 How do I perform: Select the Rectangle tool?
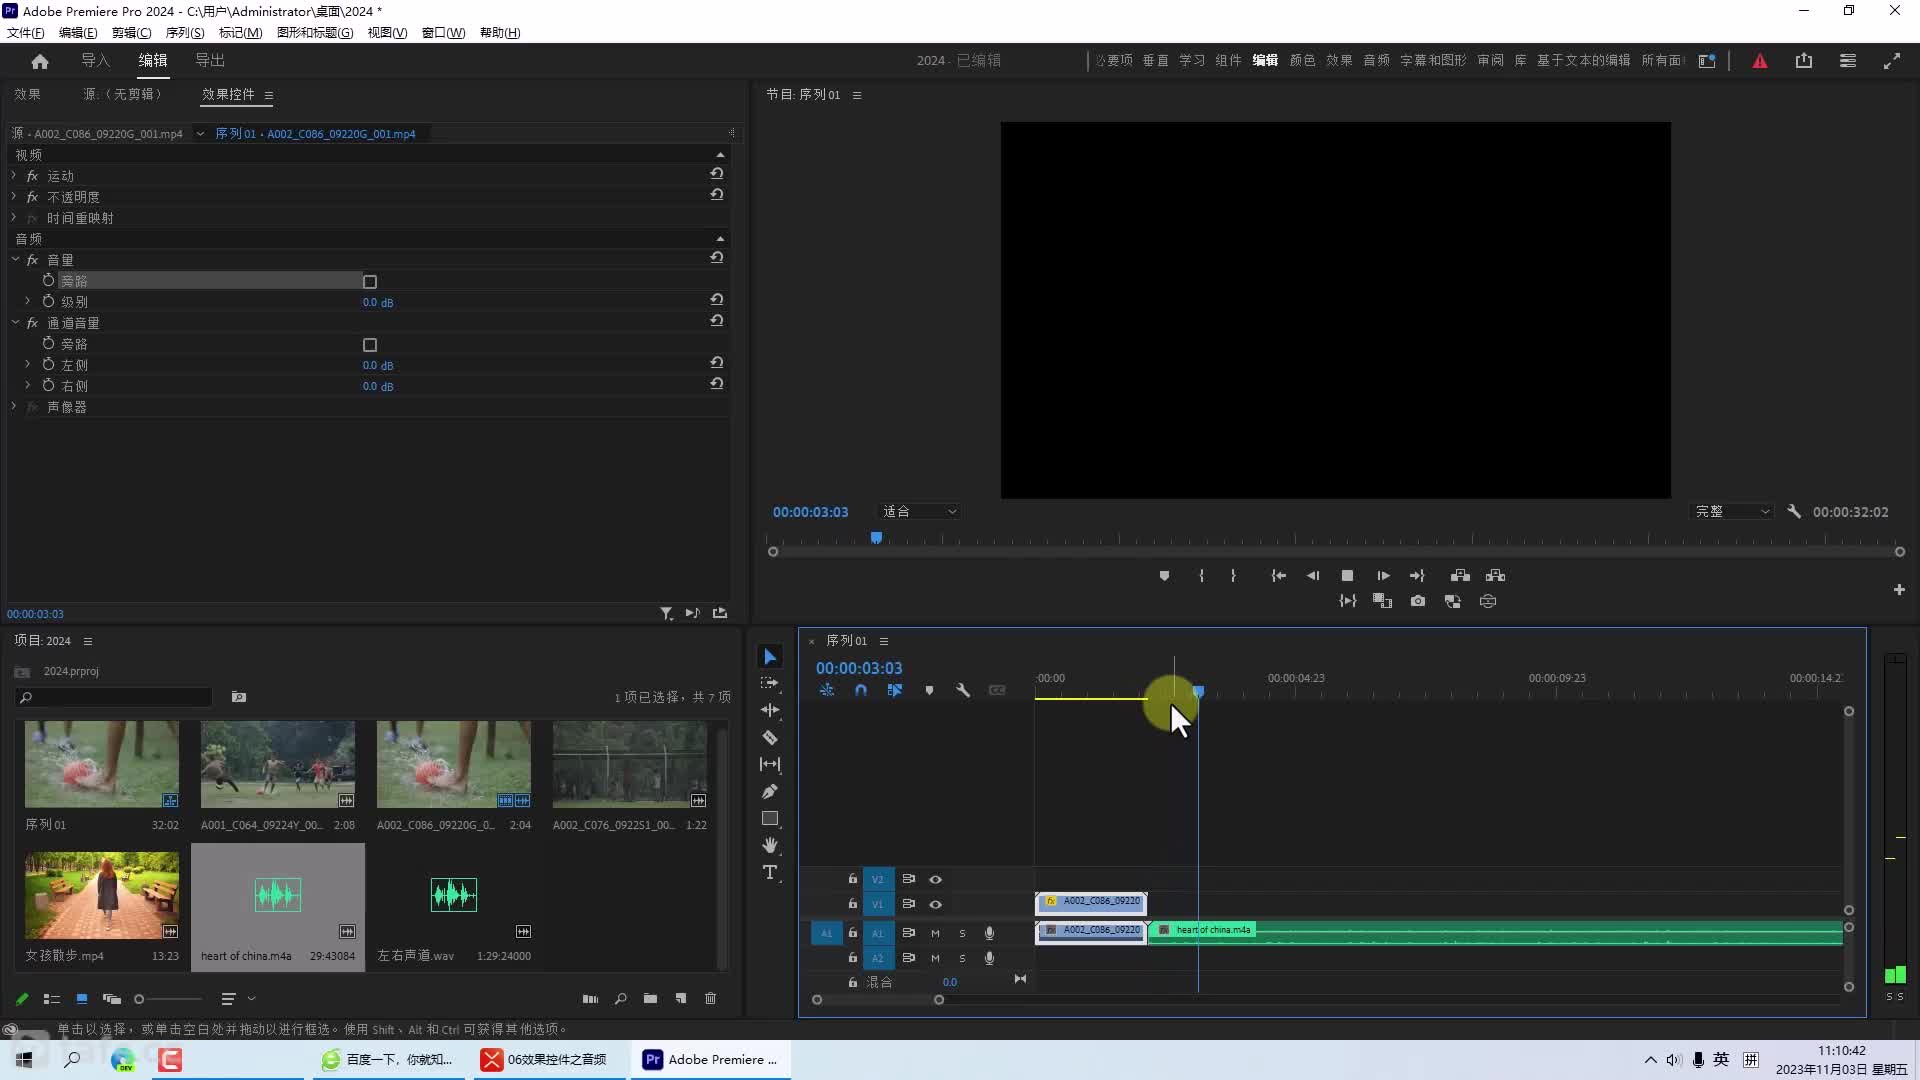pyautogui.click(x=770, y=818)
